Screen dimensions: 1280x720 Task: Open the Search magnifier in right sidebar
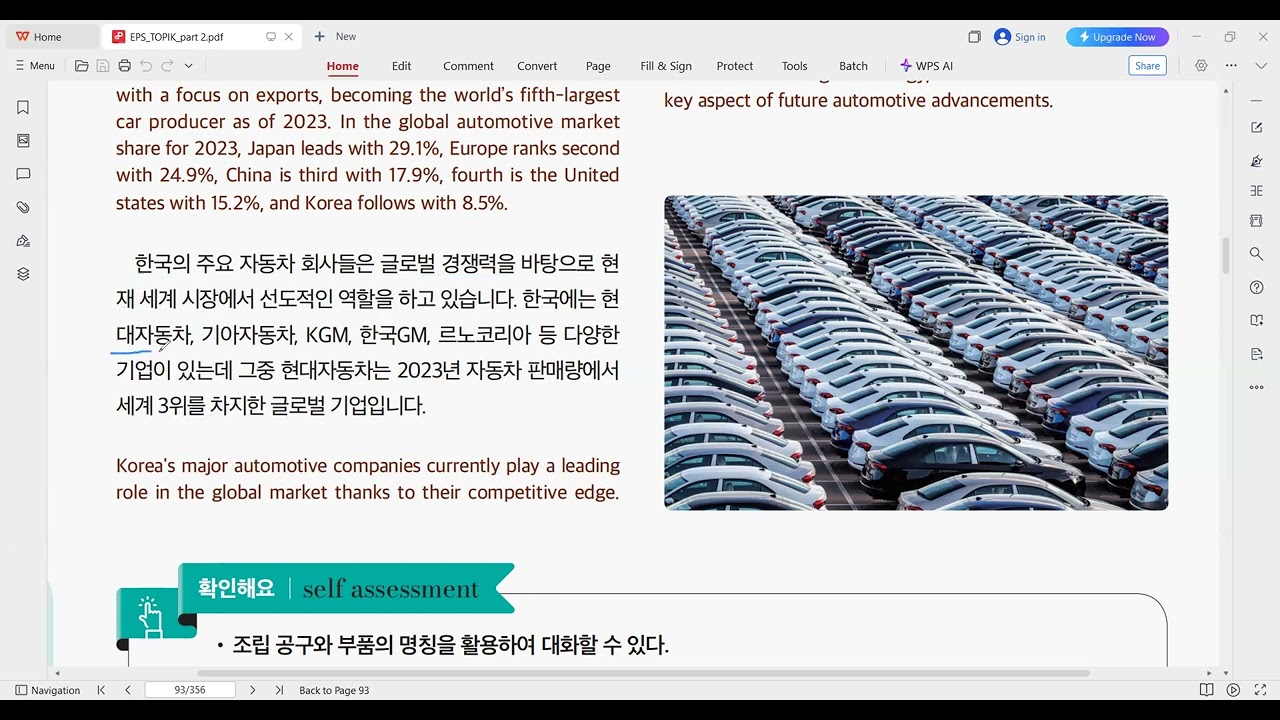click(1257, 254)
